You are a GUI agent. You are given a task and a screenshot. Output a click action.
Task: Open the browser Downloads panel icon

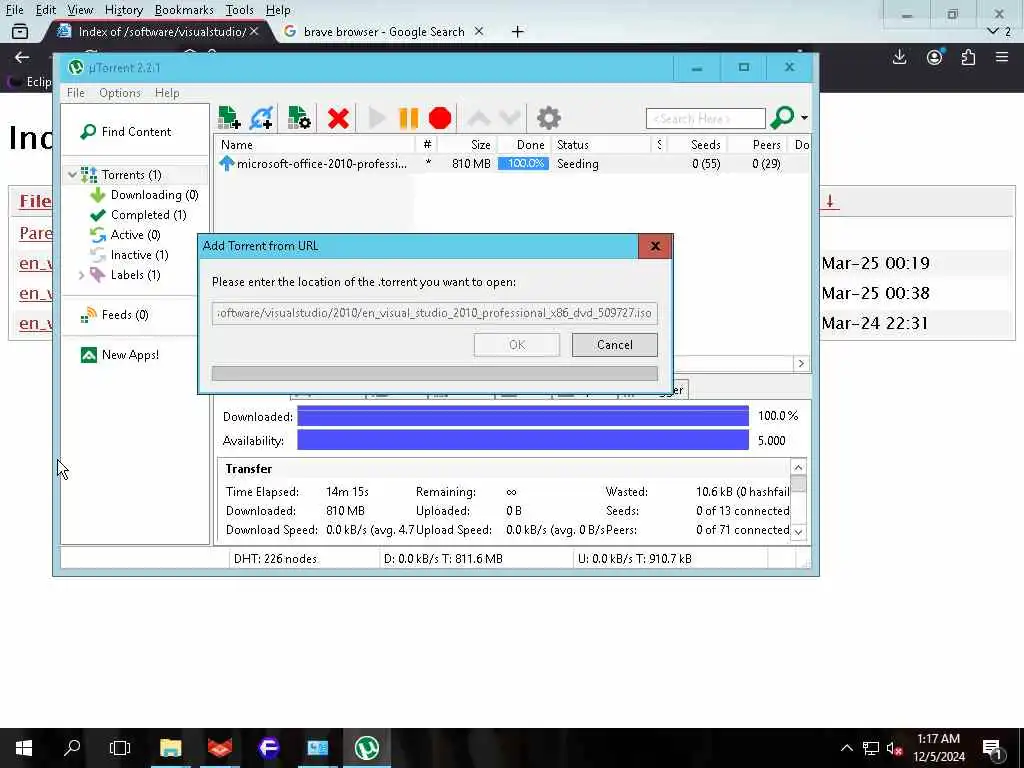click(899, 57)
